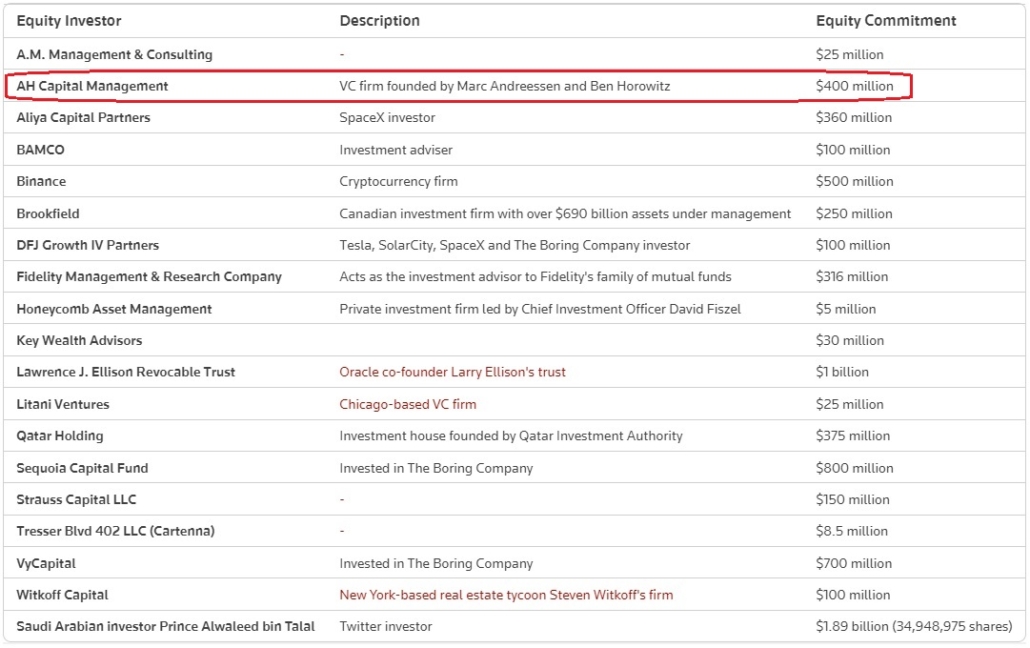Viewport: 1030px width, 648px height.
Task: Click Sequoia Capital Fund in the table
Action: coord(82,468)
